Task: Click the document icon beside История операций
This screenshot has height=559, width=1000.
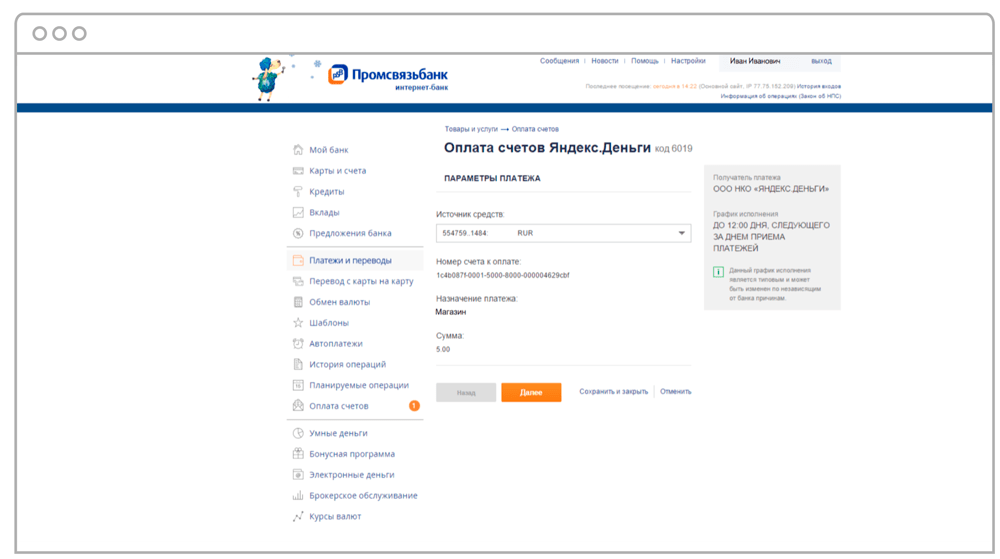Action: point(298,364)
